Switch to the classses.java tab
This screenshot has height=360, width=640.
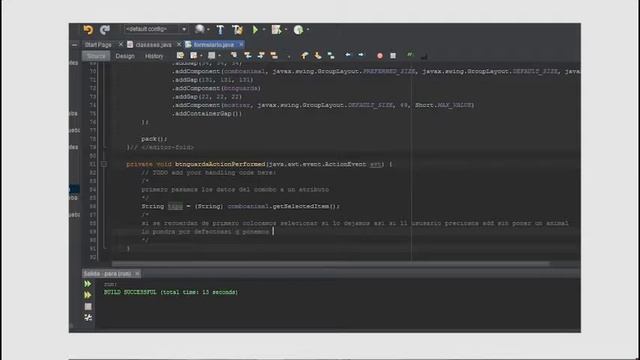tap(153, 44)
